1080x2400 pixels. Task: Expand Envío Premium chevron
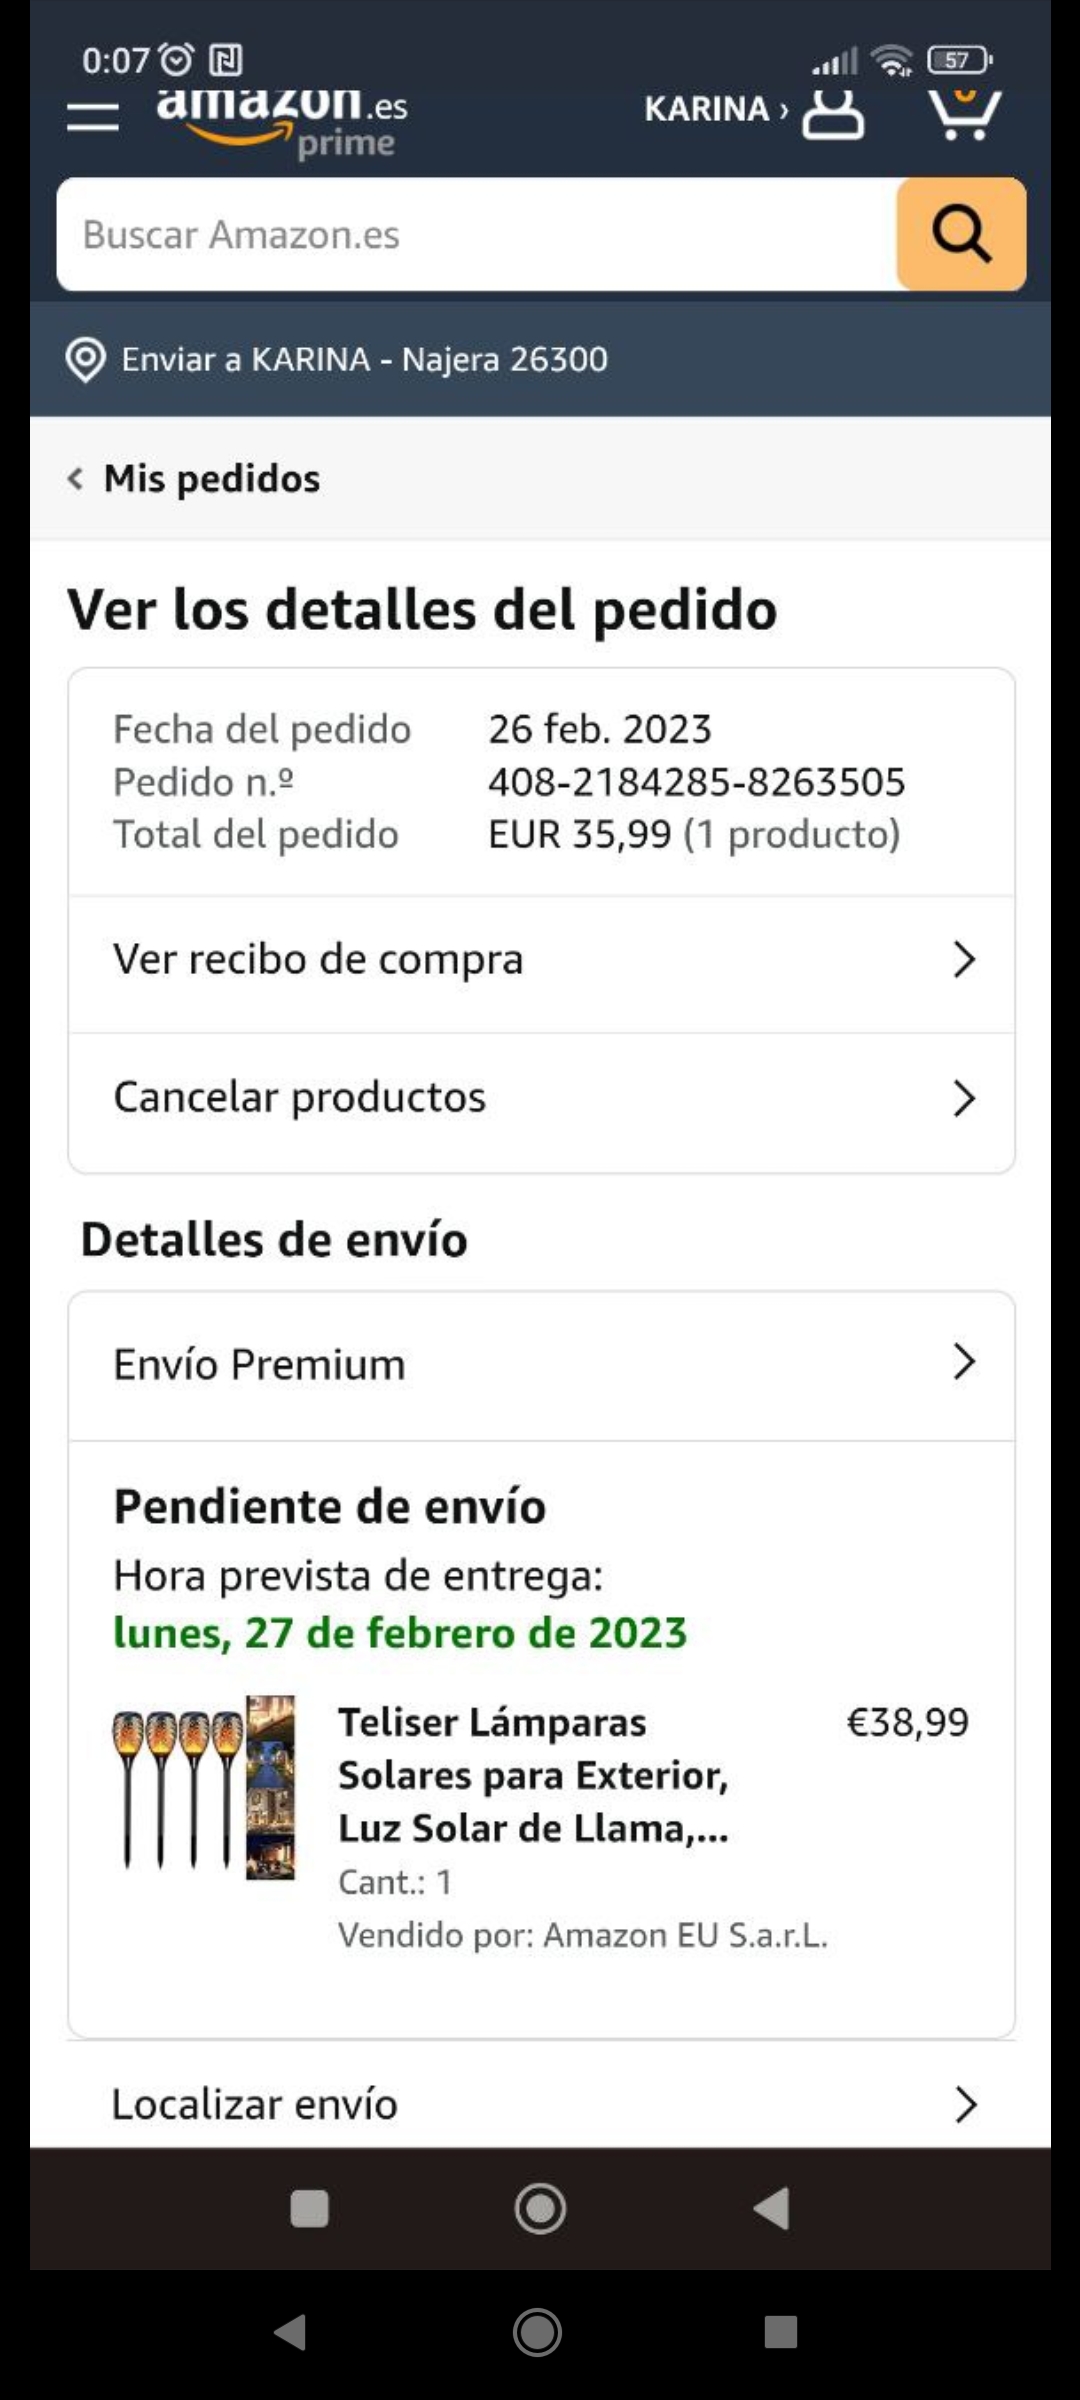pos(963,1363)
